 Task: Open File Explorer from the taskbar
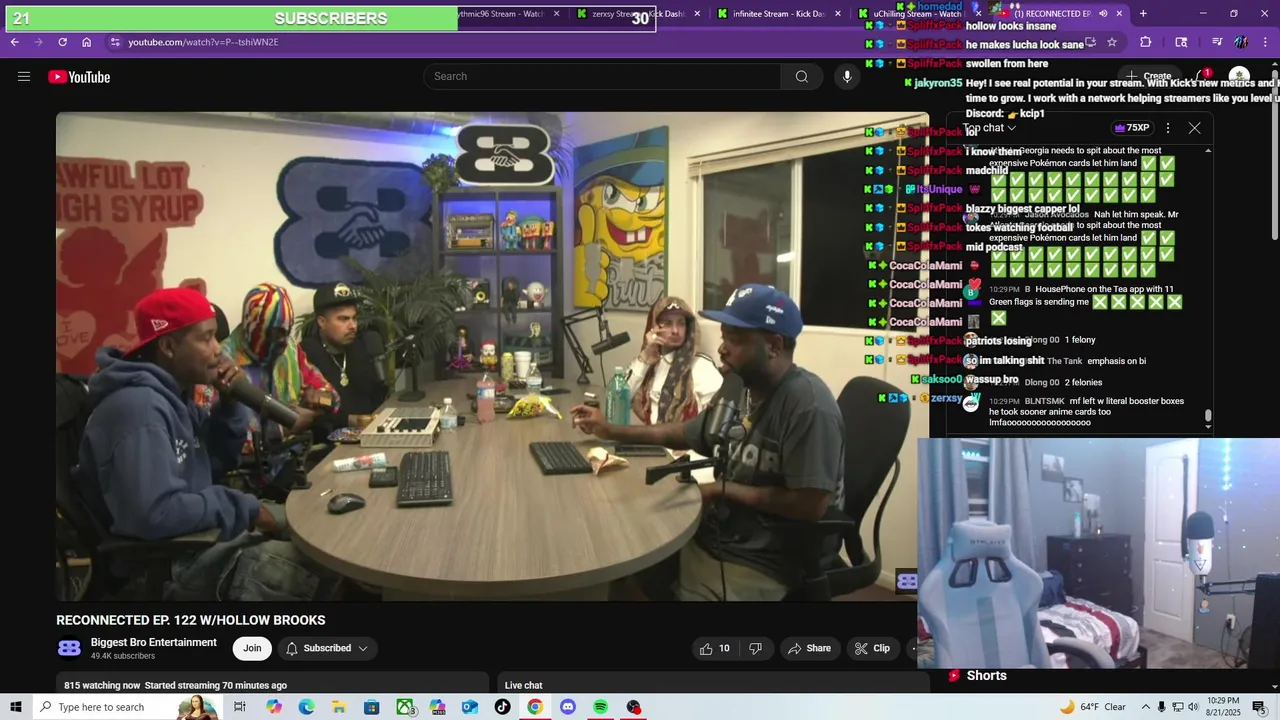click(x=339, y=707)
